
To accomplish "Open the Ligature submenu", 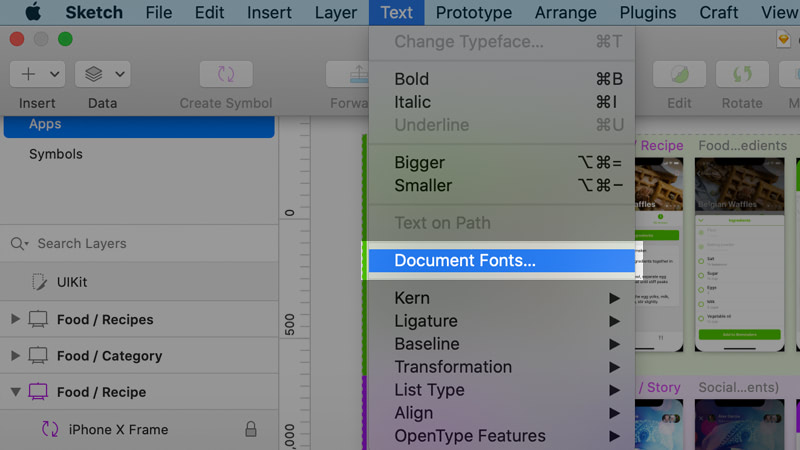I will click(502, 321).
